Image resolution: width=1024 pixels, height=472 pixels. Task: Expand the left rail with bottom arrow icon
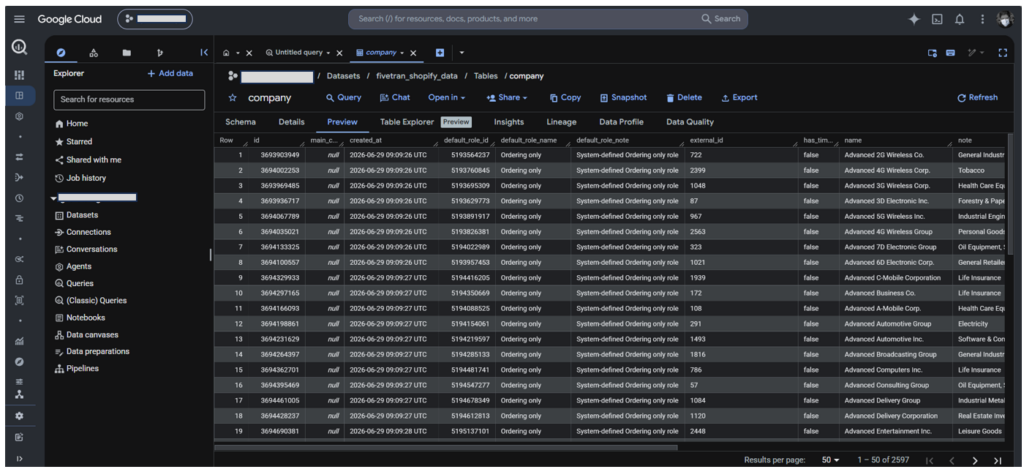pos(20,459)
